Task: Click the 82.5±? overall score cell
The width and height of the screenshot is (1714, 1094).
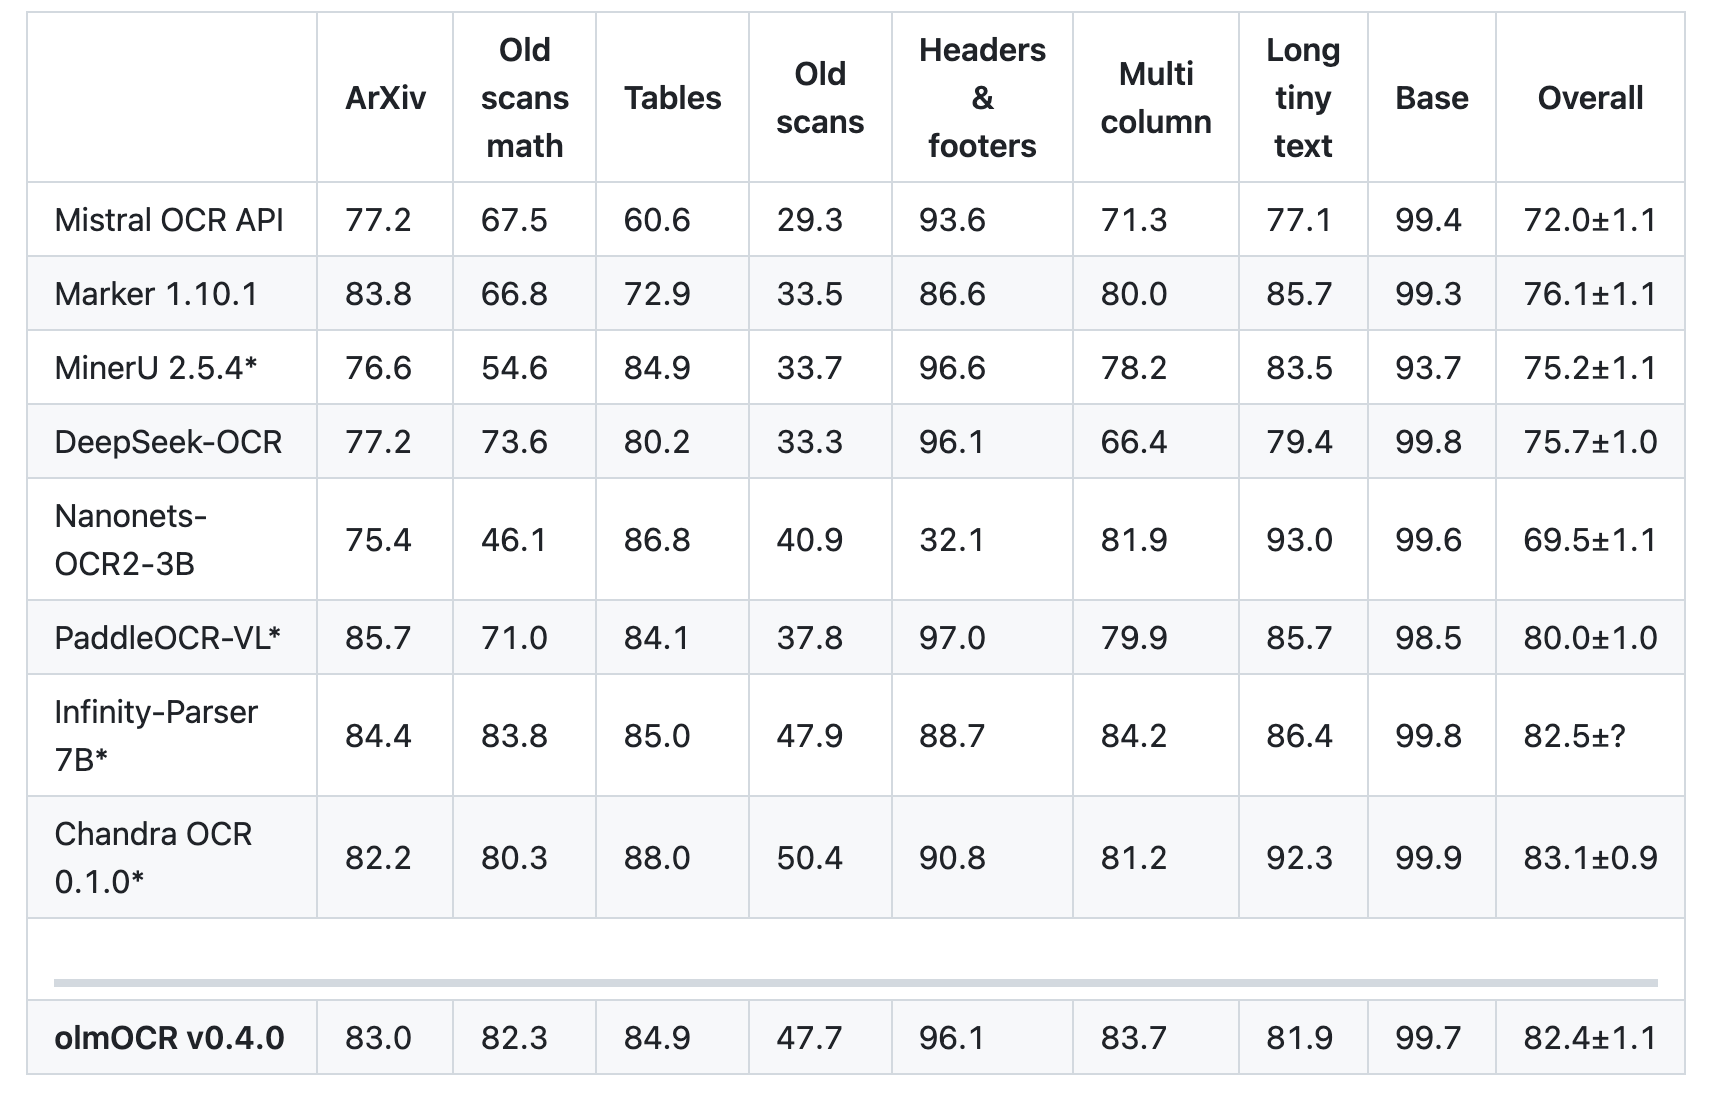Action: point(1574,736)
